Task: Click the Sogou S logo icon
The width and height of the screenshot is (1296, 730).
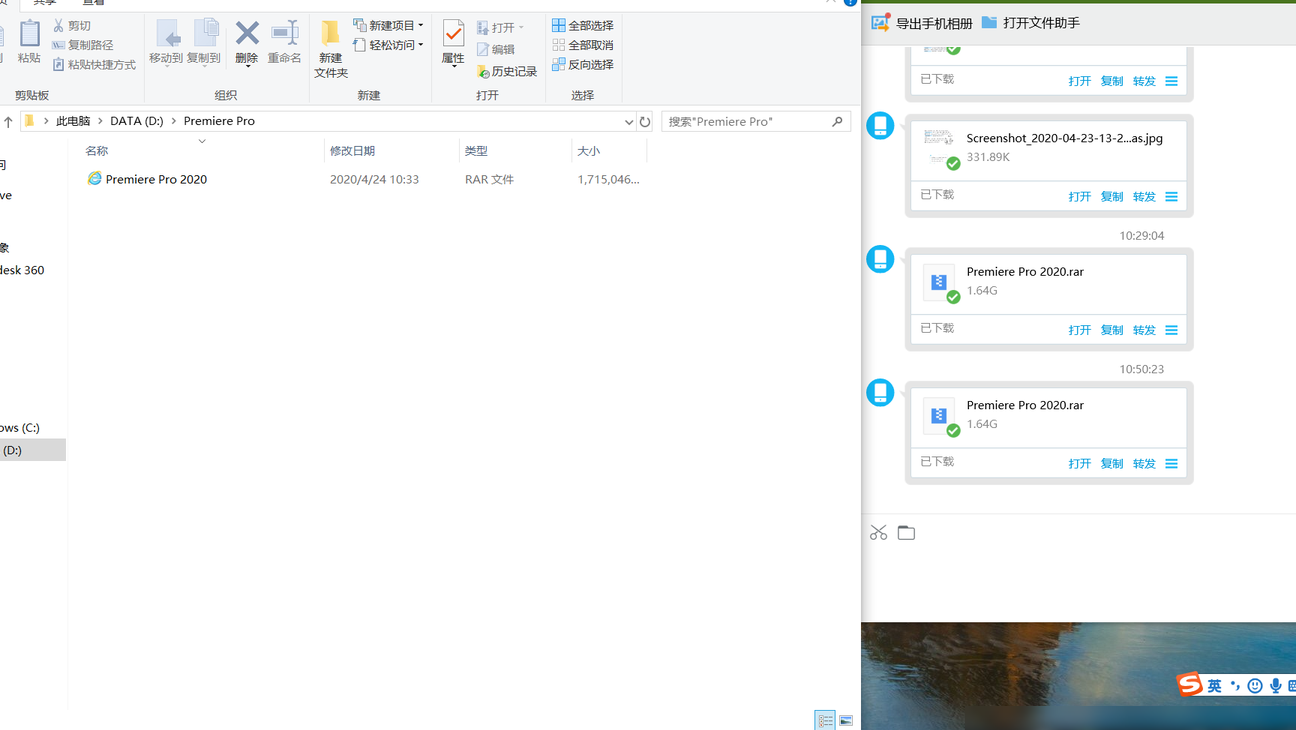Action: pos(1189,684)
